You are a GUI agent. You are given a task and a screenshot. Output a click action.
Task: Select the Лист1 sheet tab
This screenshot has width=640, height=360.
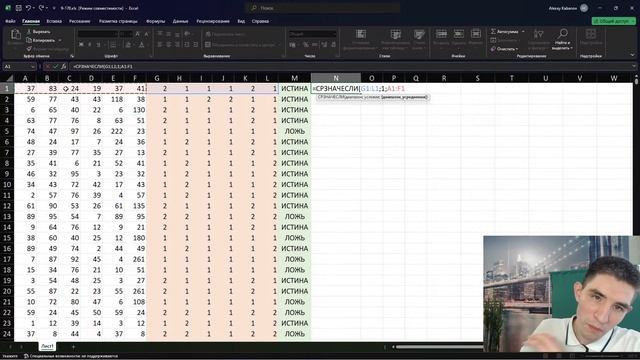(47, 346)
